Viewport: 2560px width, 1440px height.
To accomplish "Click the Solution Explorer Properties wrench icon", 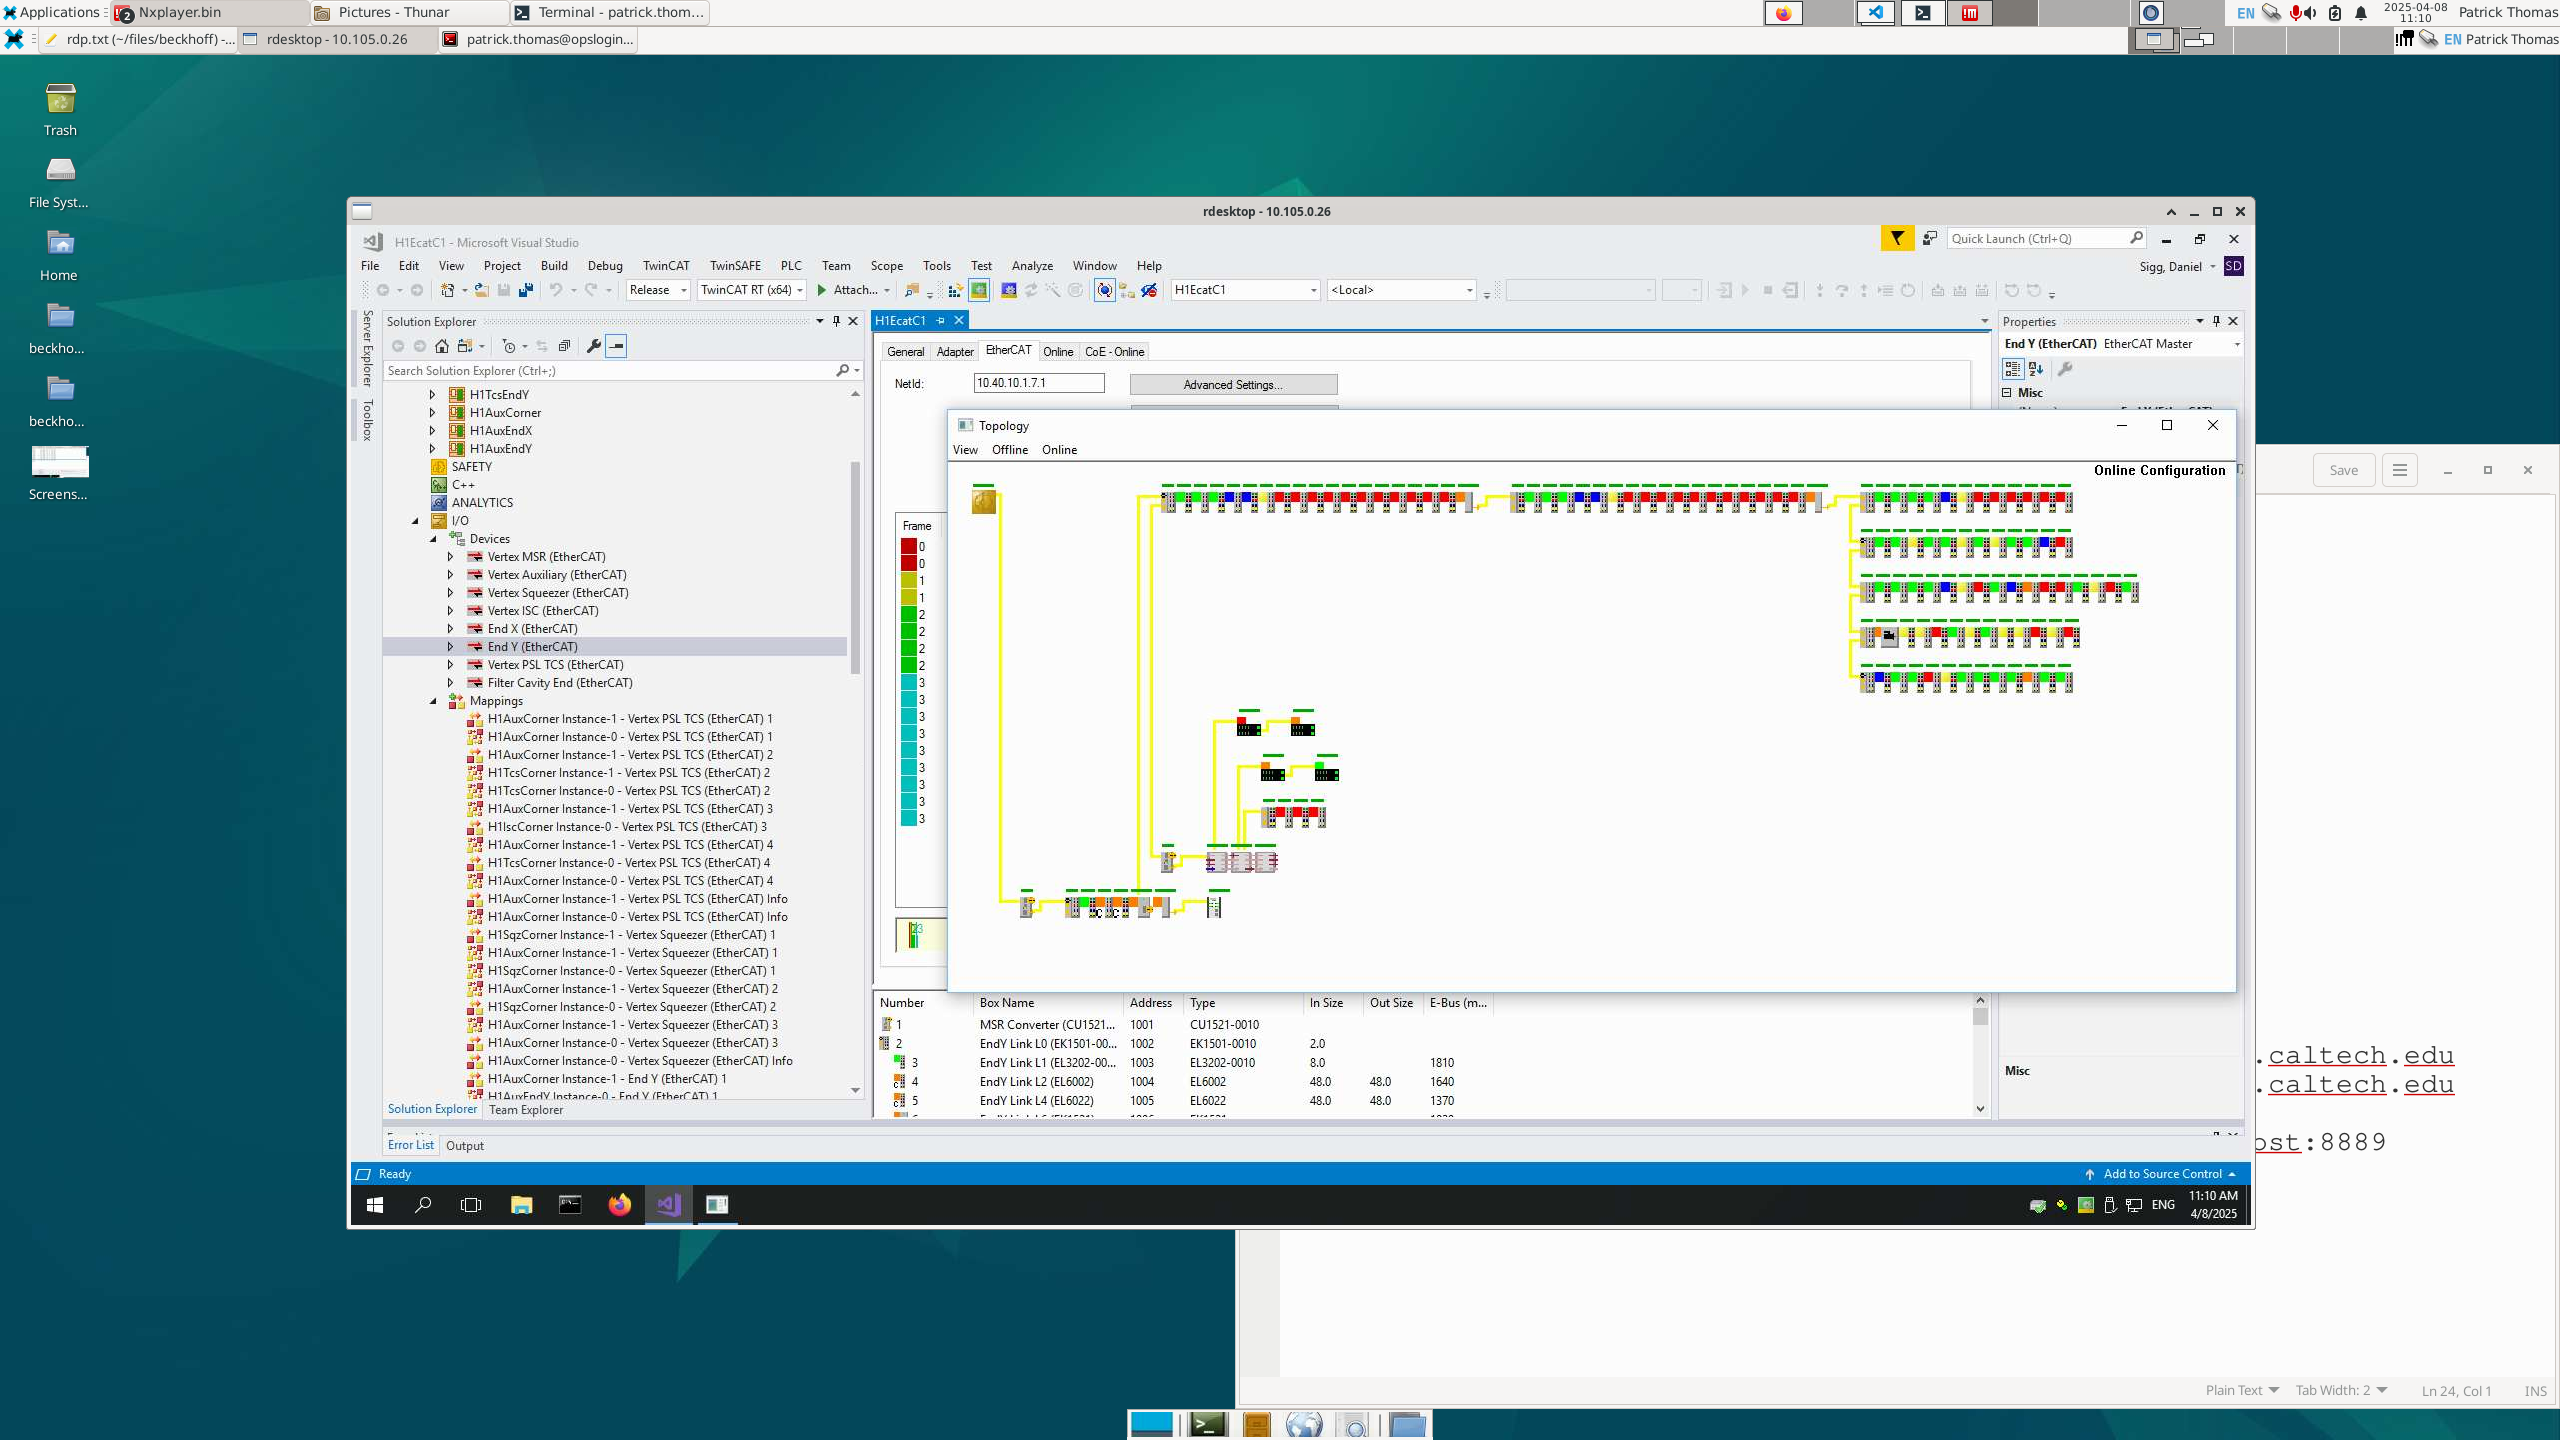I will [x=593, y=346].
